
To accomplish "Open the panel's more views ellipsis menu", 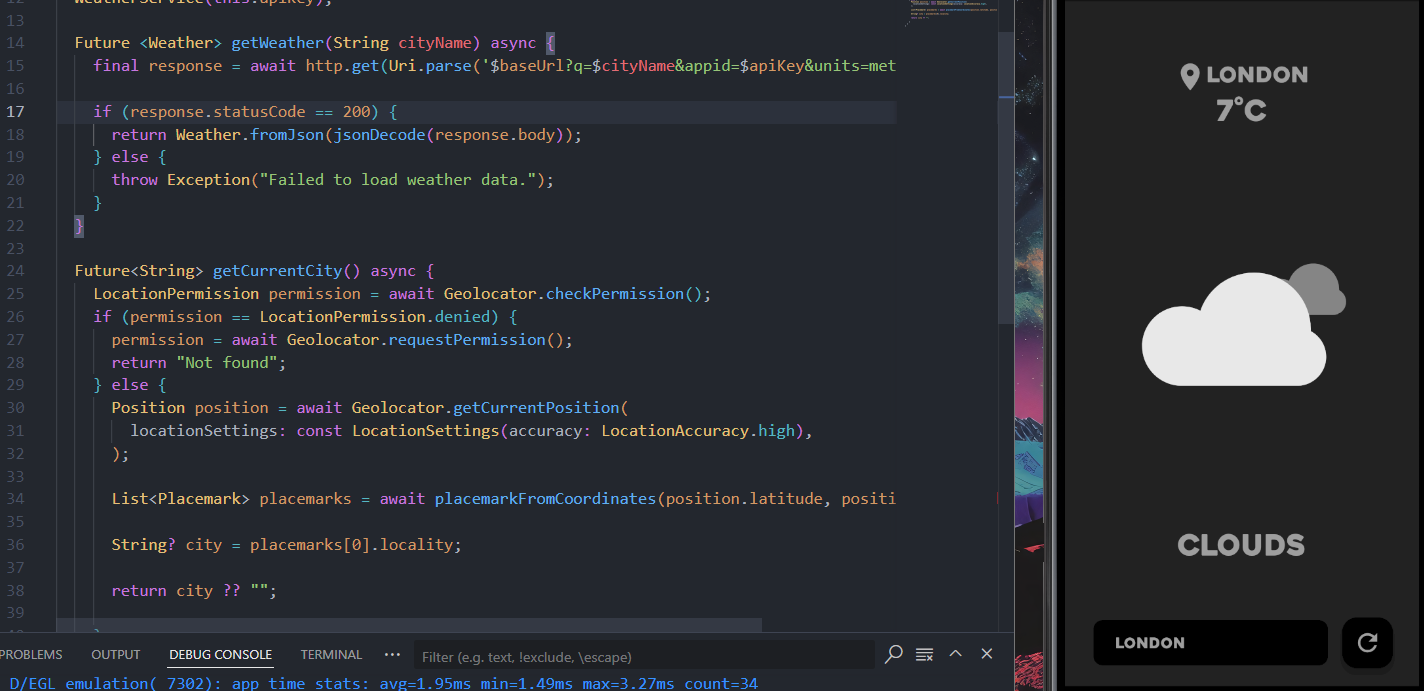I will click(x=392, y=654).
